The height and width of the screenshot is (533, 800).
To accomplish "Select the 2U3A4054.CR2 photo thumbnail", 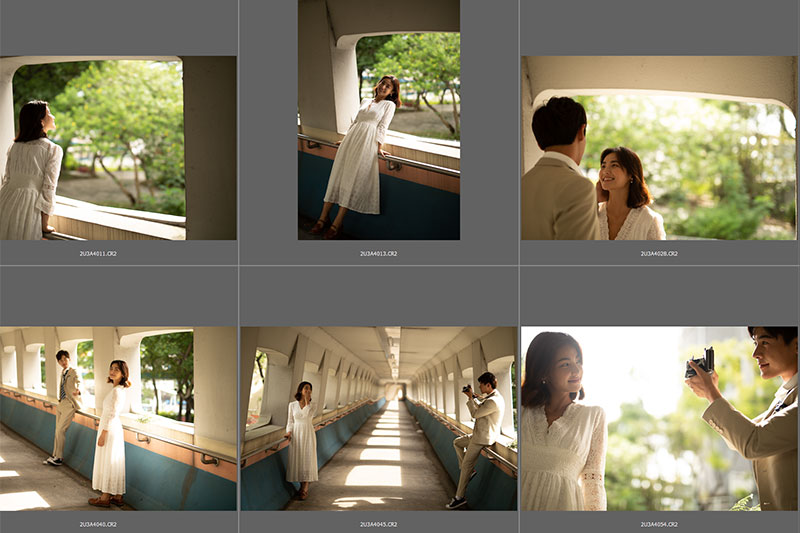I will (659, 418).
